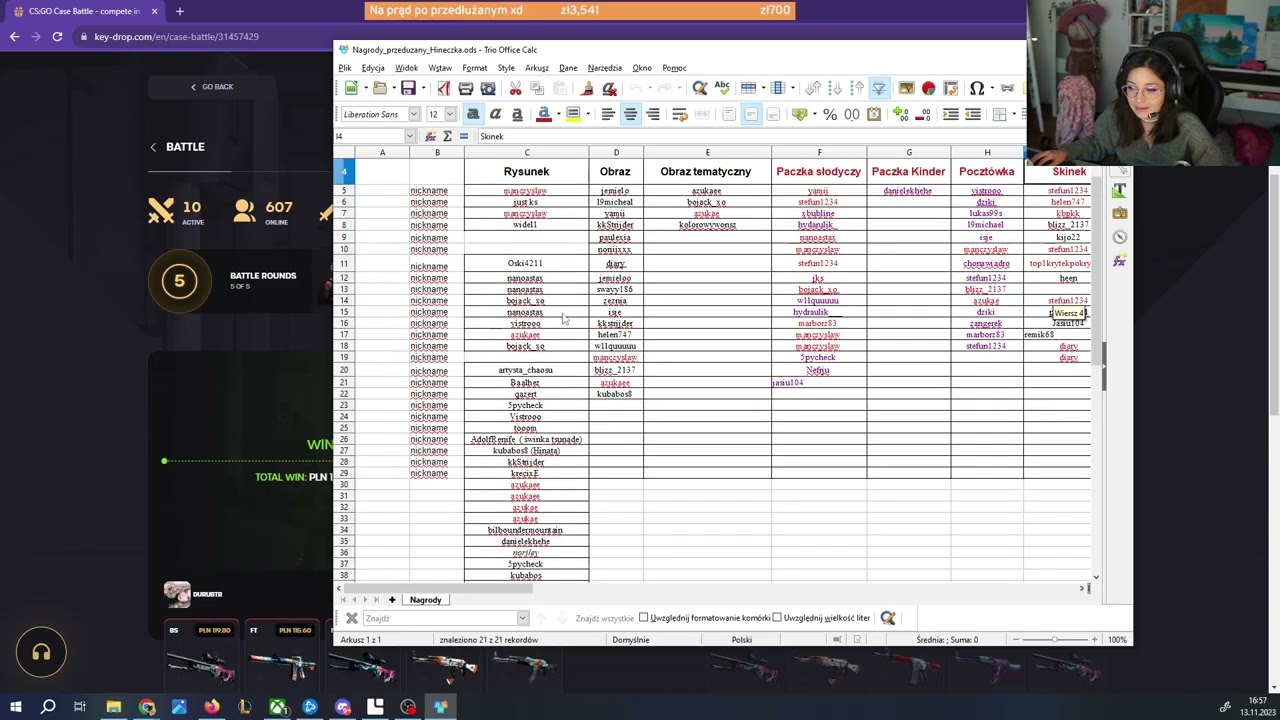Toggle center horizontal alignment
This screenshot has width=1280, height=720.
tap(630, 114)
